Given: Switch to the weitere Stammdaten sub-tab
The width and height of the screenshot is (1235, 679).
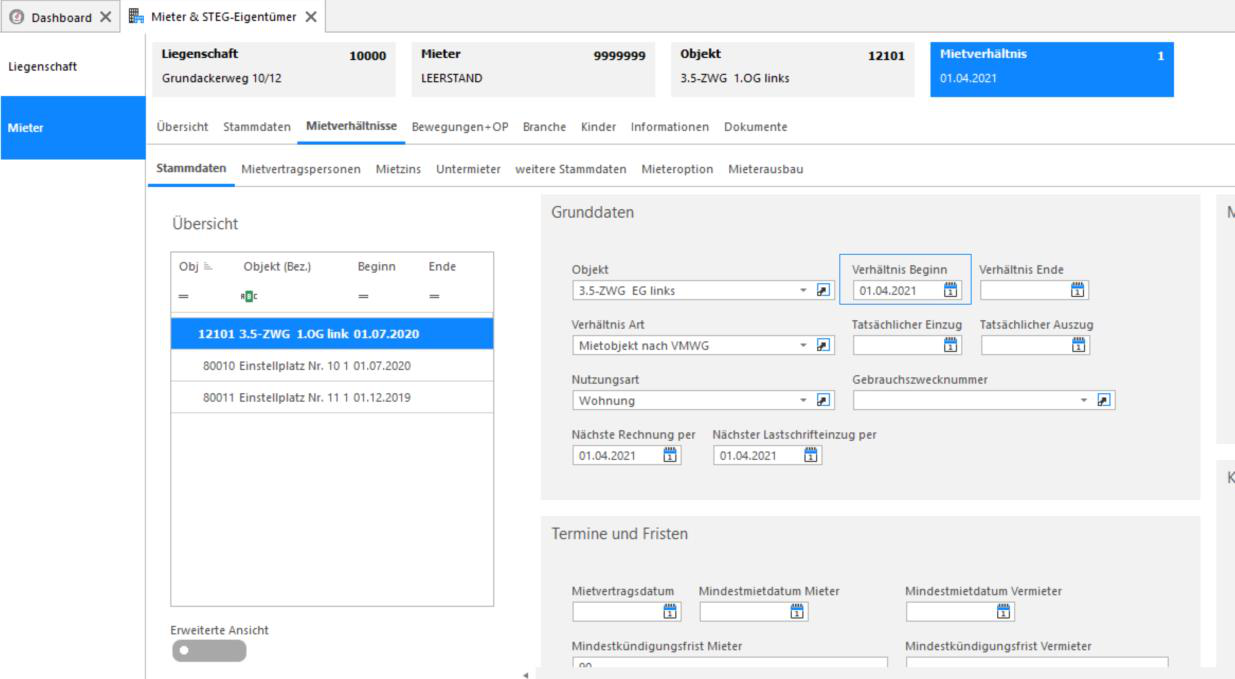Looking at the screenshot, I should (x=570, y=169).
